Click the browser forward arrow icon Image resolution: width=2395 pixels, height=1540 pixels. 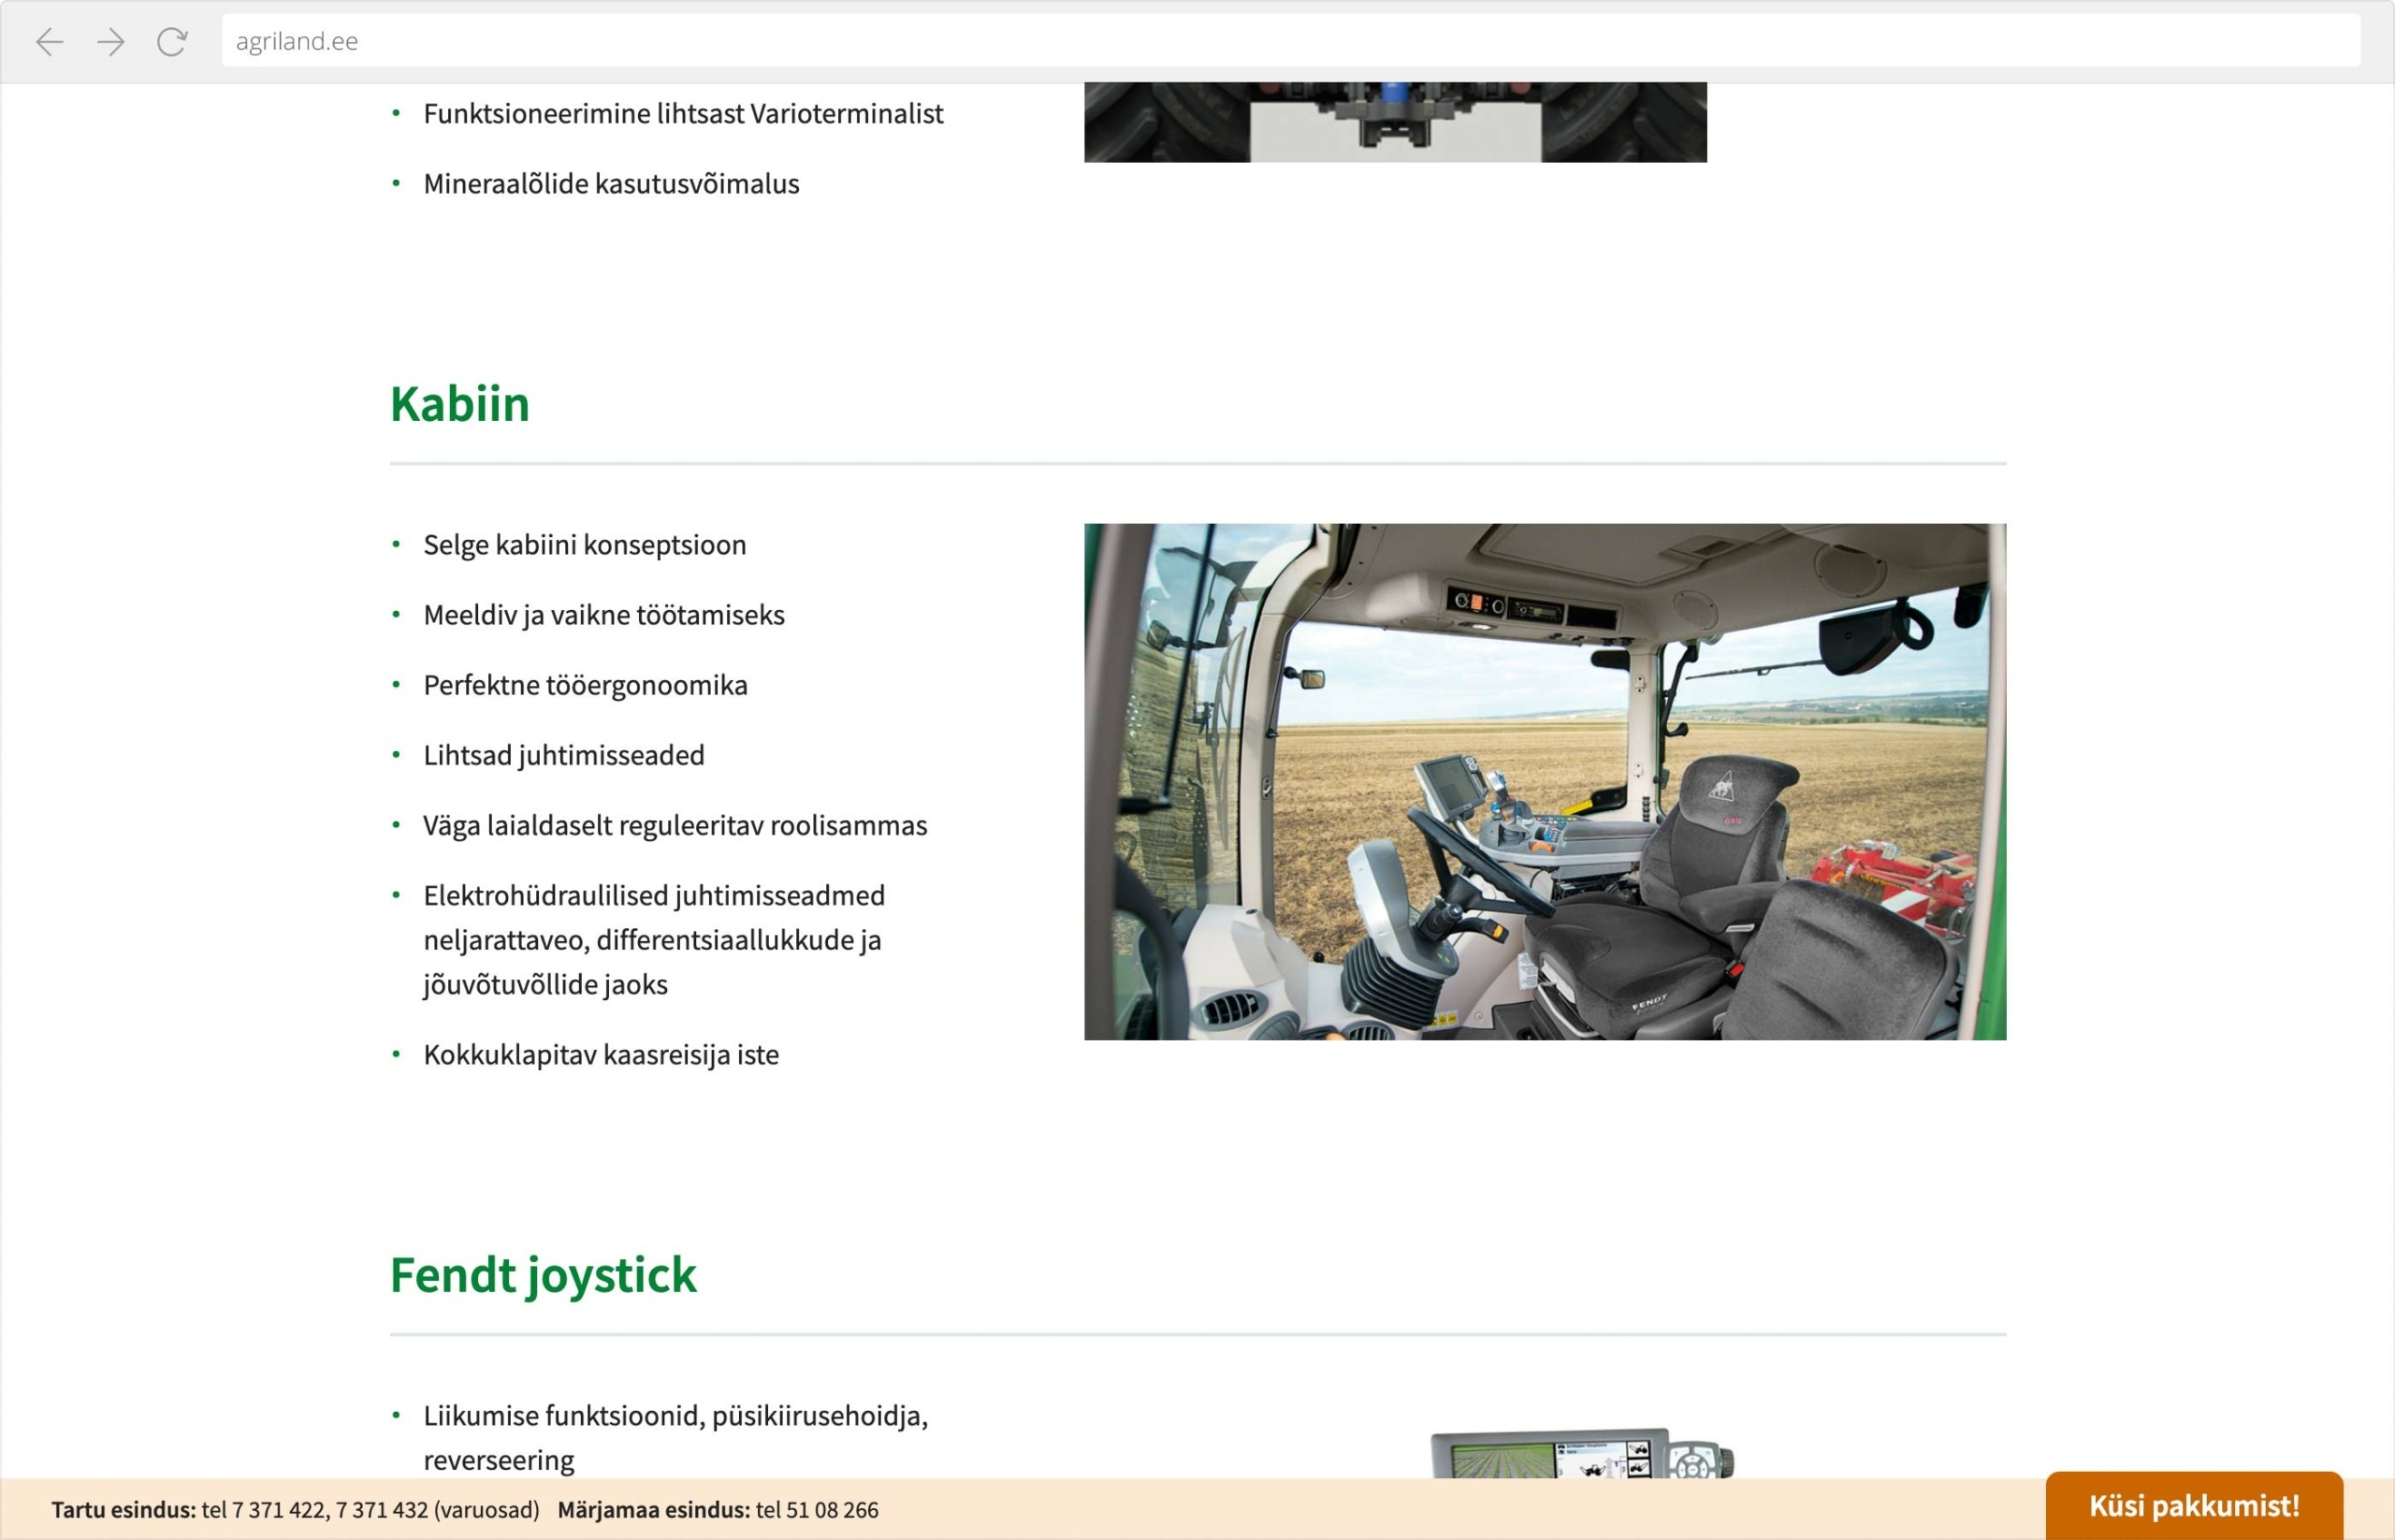109,42
